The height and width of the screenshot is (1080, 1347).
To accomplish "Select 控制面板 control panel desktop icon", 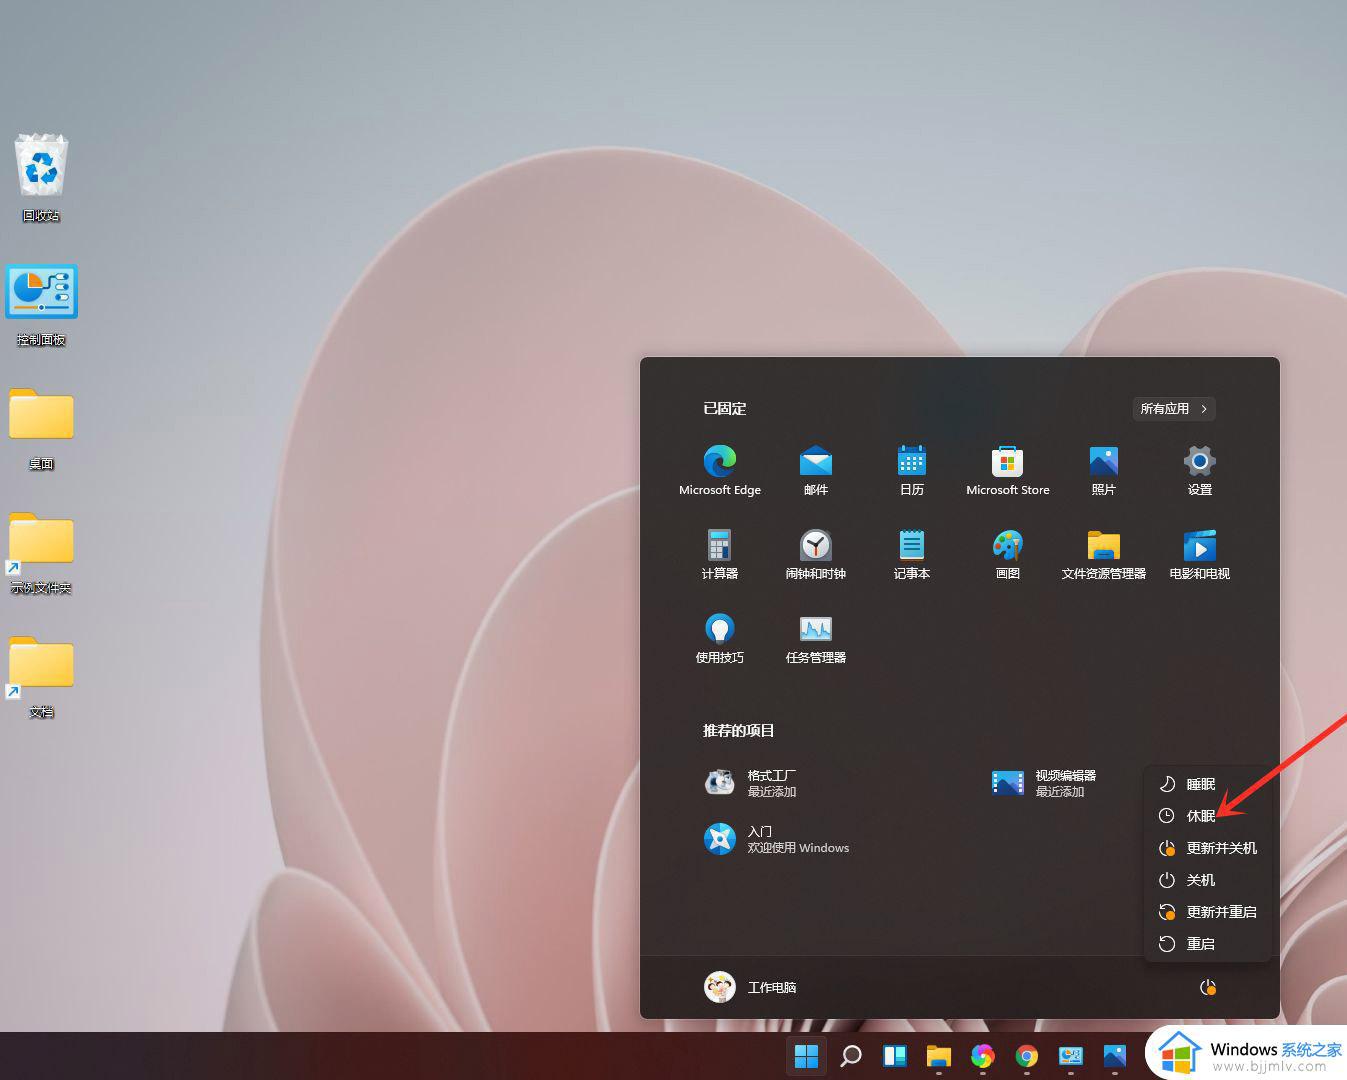I will click(x=41, y=305).
